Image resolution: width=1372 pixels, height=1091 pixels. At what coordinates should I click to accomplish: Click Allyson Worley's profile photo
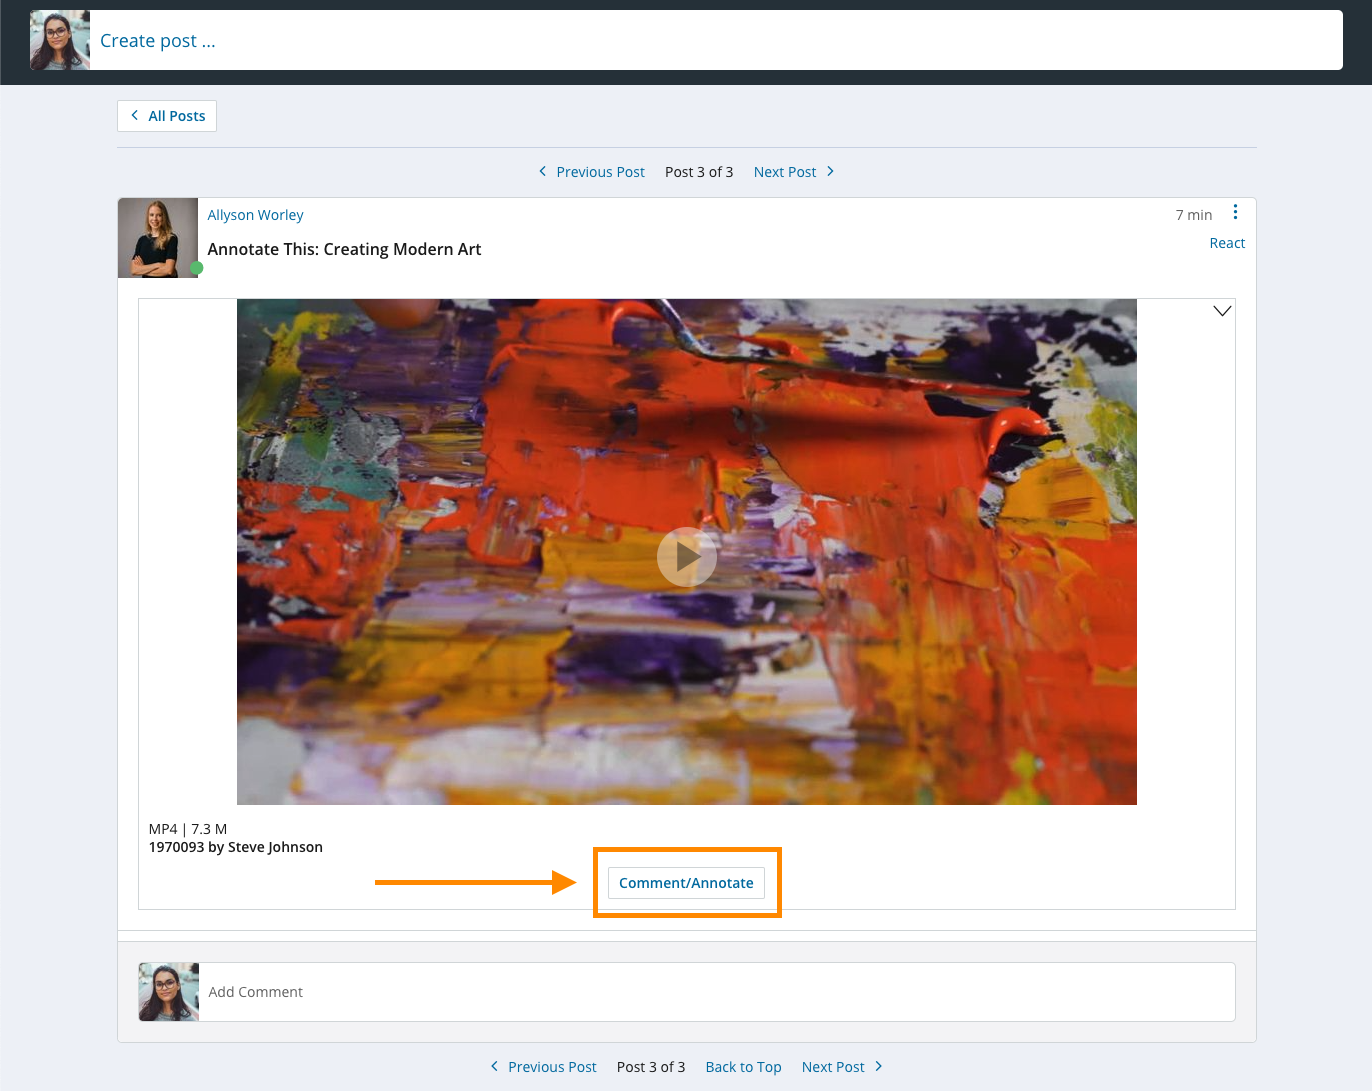(158, 238)
